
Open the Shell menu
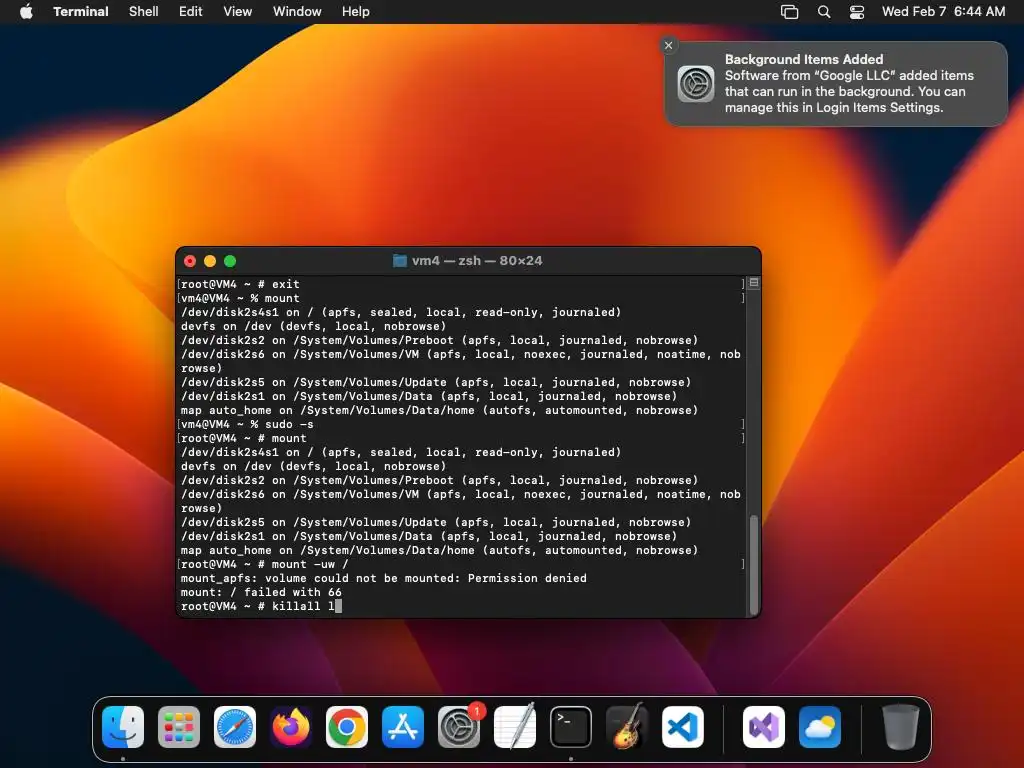pos(144,12)
